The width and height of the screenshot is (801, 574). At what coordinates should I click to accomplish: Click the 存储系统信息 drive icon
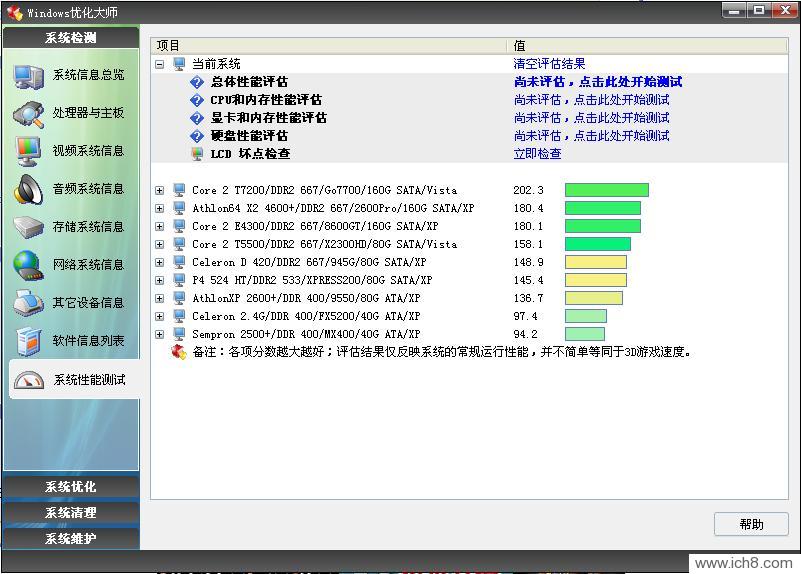(29, 227)
